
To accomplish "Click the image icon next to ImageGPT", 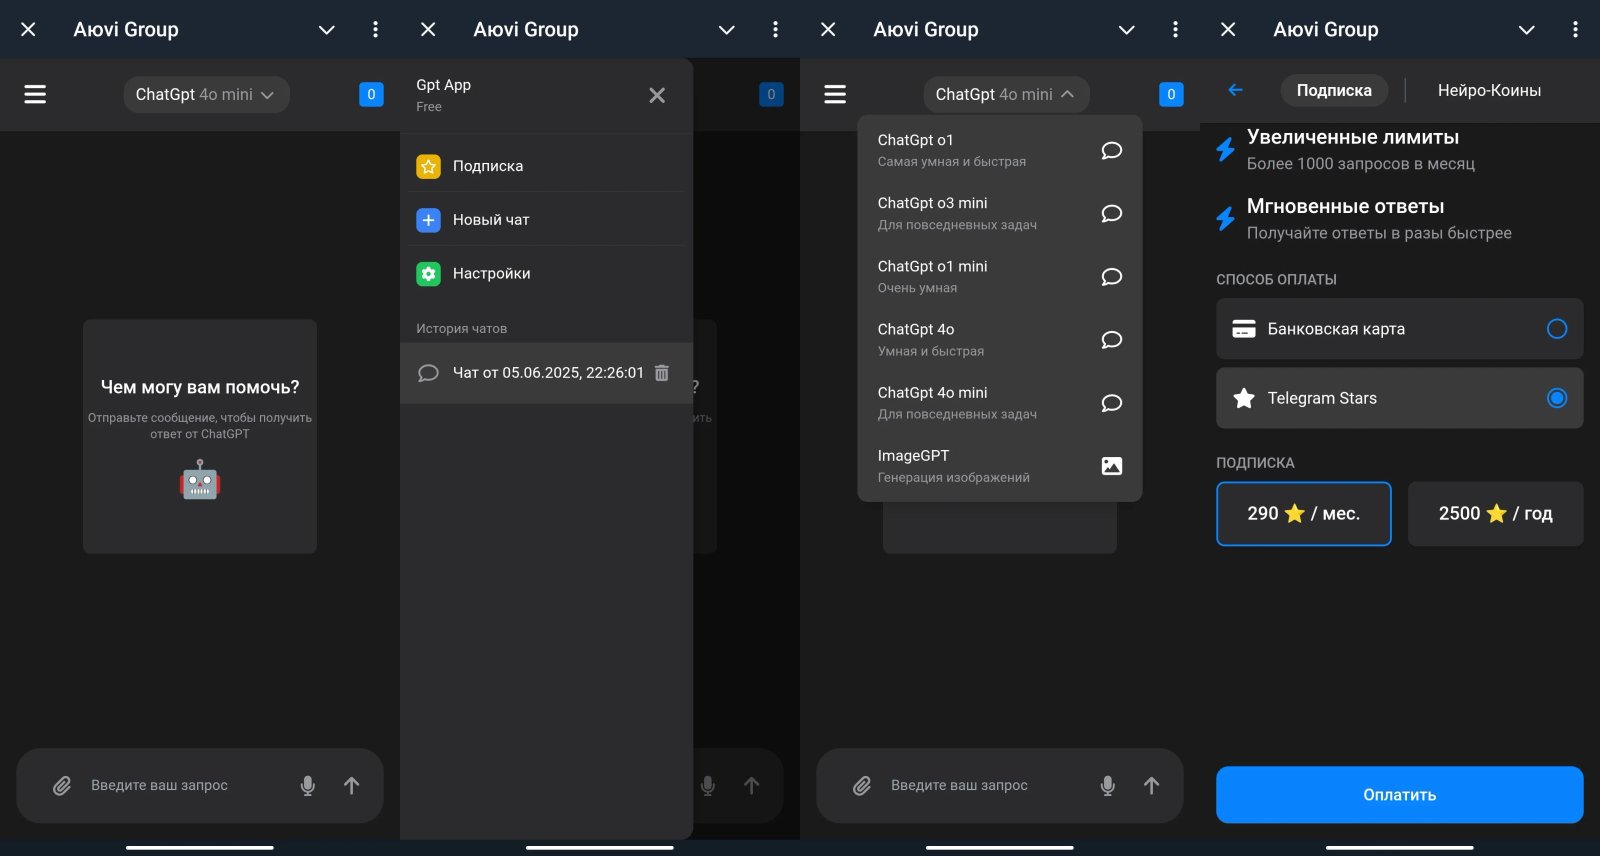I will click(1111, 466).
